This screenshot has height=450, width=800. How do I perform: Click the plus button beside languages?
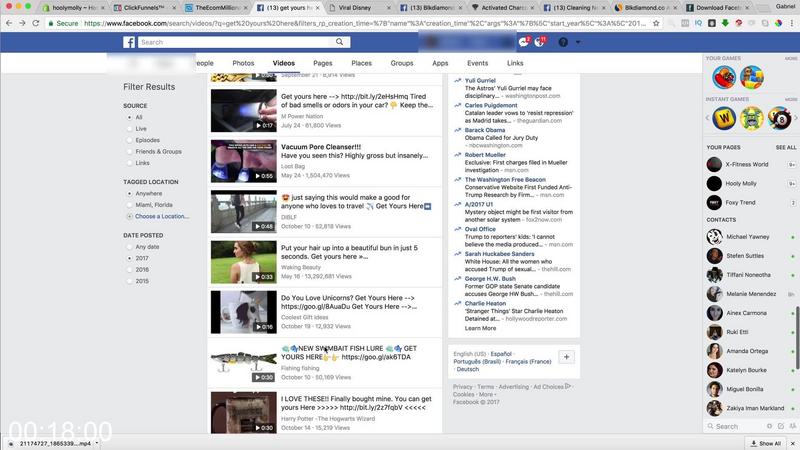566,357
